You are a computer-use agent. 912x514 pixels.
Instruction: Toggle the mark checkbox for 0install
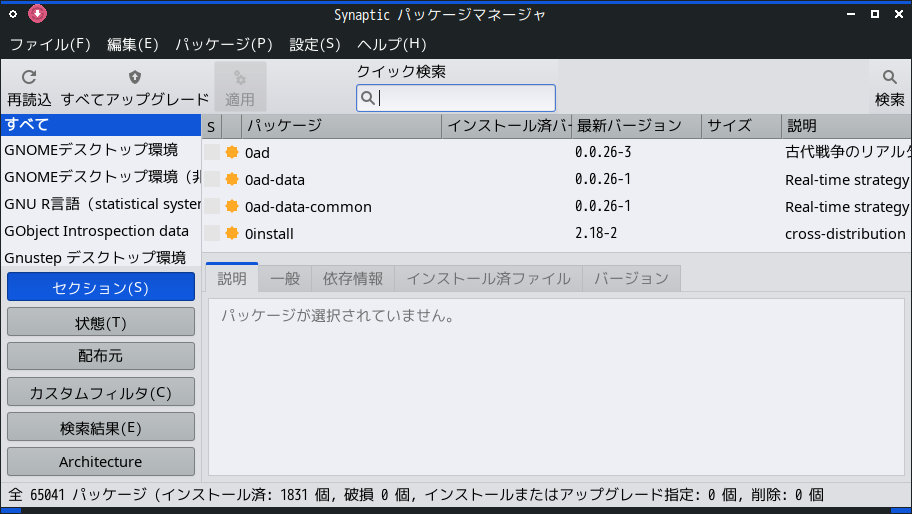[x=212, y=233]
